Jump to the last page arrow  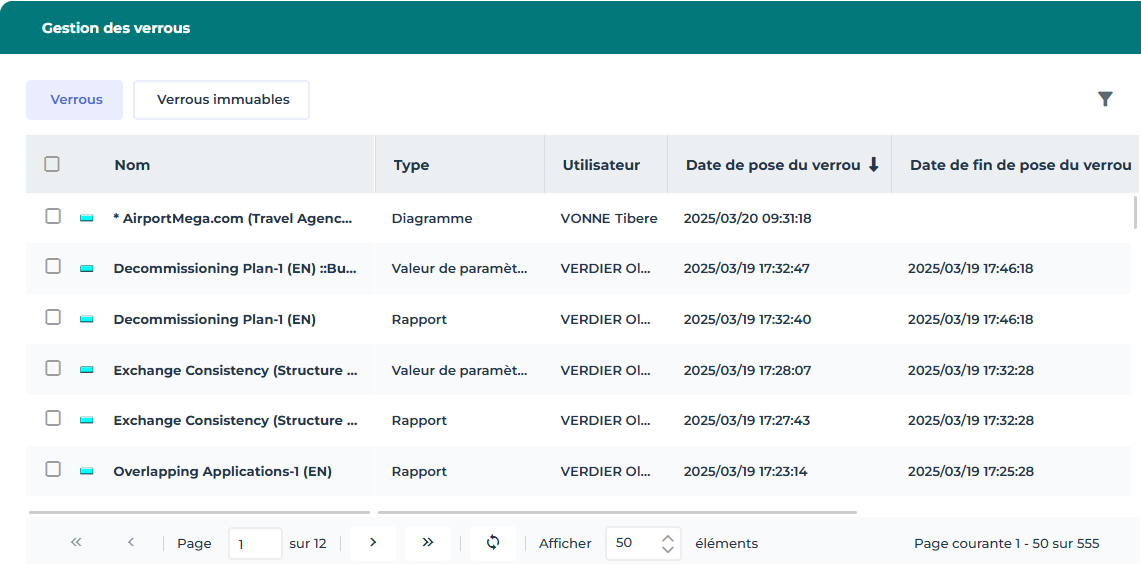point(428,543)
